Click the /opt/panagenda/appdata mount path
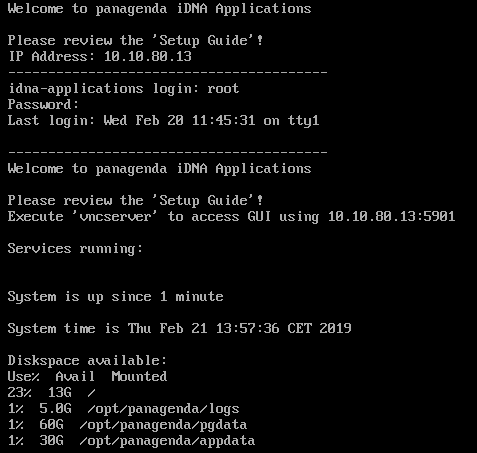This screenshot has width=477, height=453. 167,441
